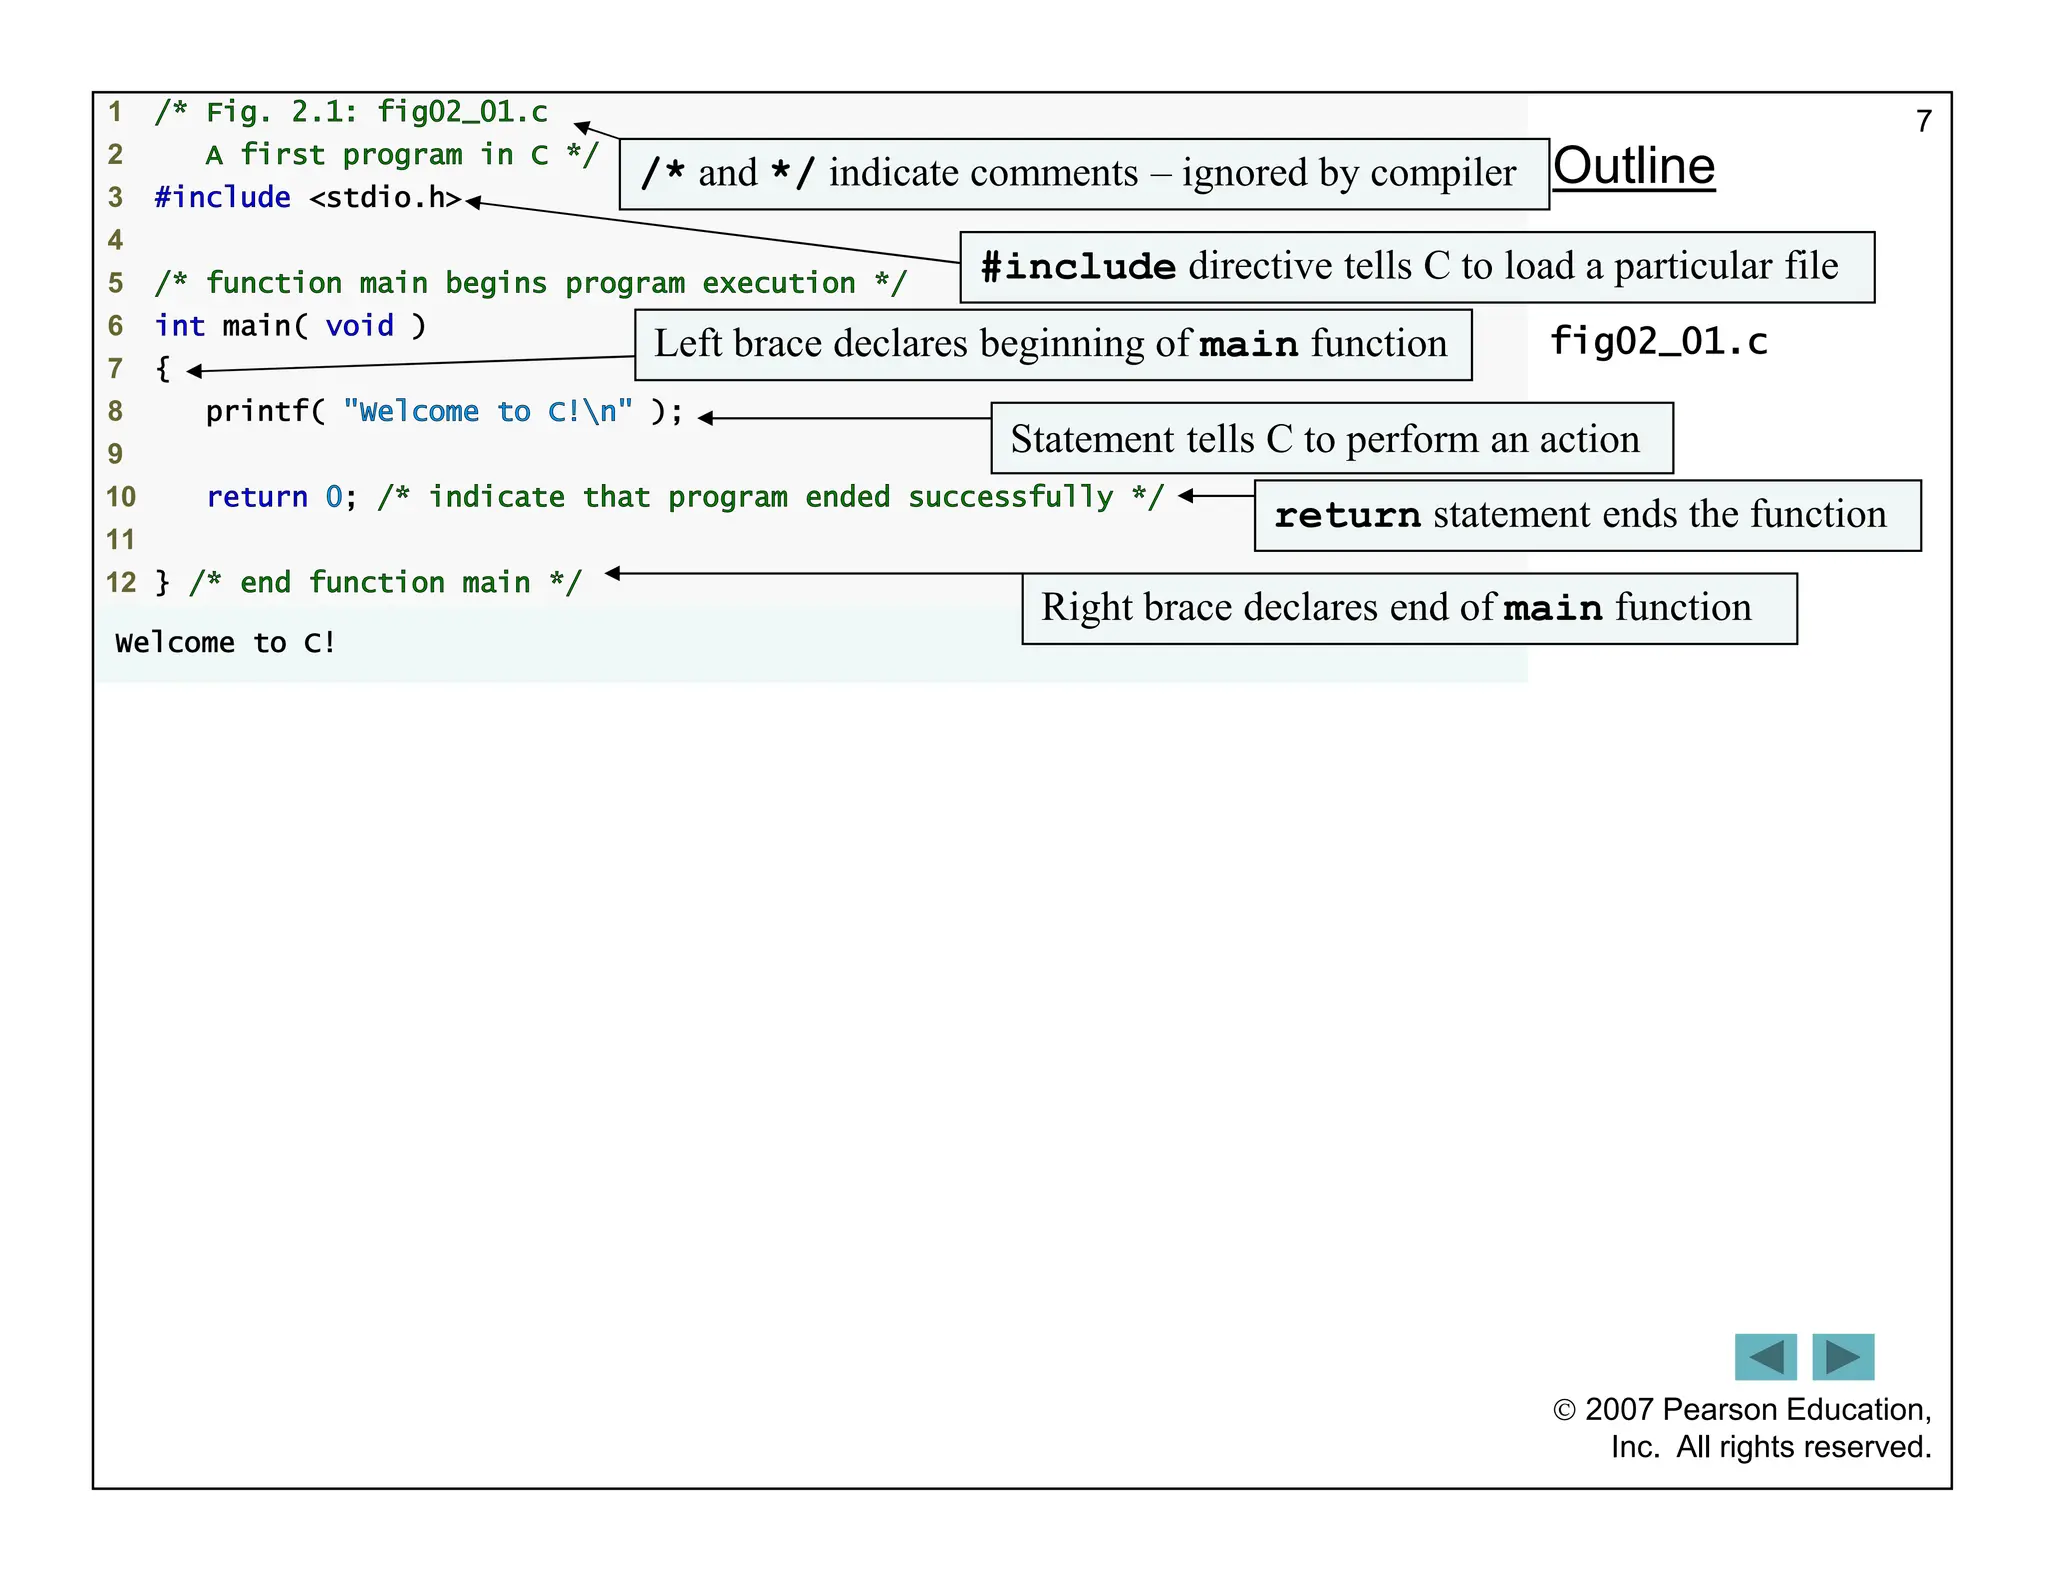Click the opening left brace on line 7
The image size is (2048, 1582).
[x=163, y=369]
